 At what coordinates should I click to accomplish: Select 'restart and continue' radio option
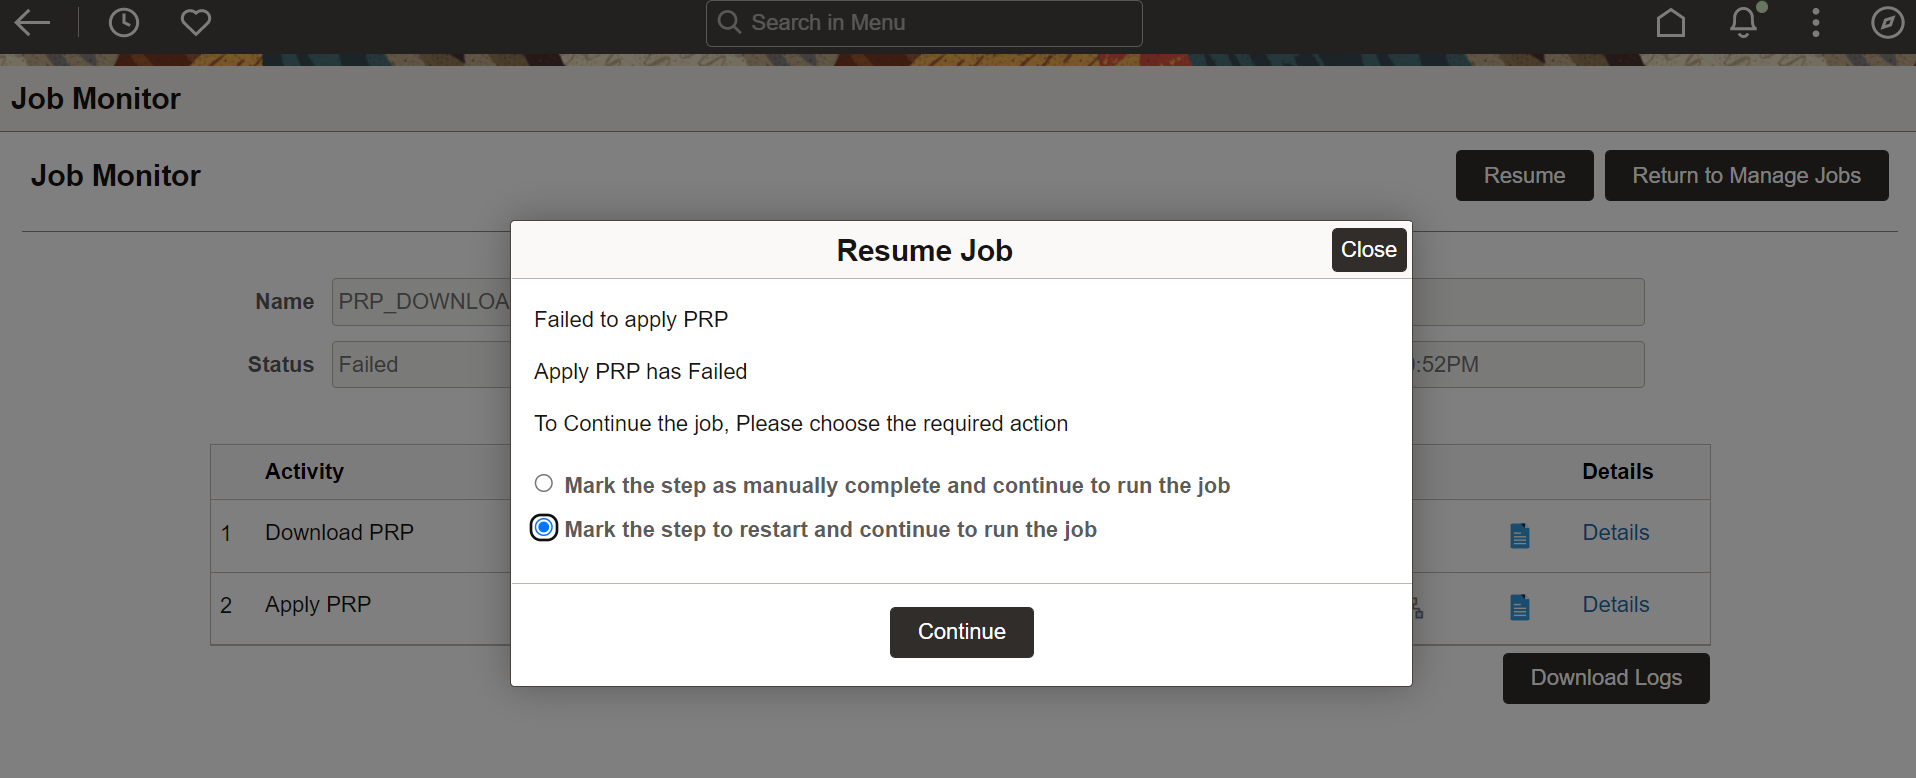[x=544, y=528]
